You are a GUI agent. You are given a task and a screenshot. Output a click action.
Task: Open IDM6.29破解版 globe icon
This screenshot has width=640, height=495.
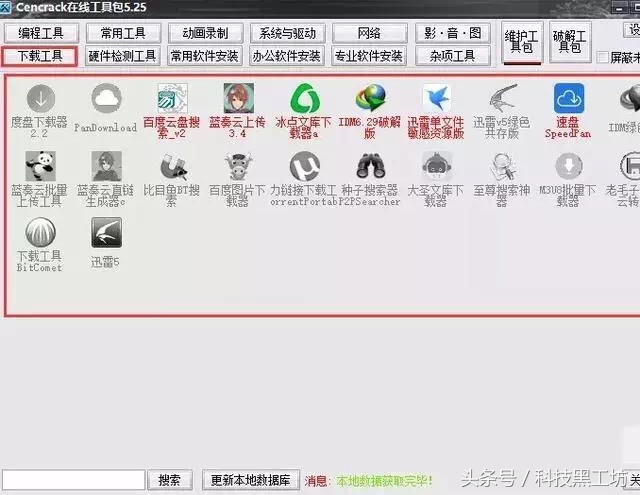371,98
